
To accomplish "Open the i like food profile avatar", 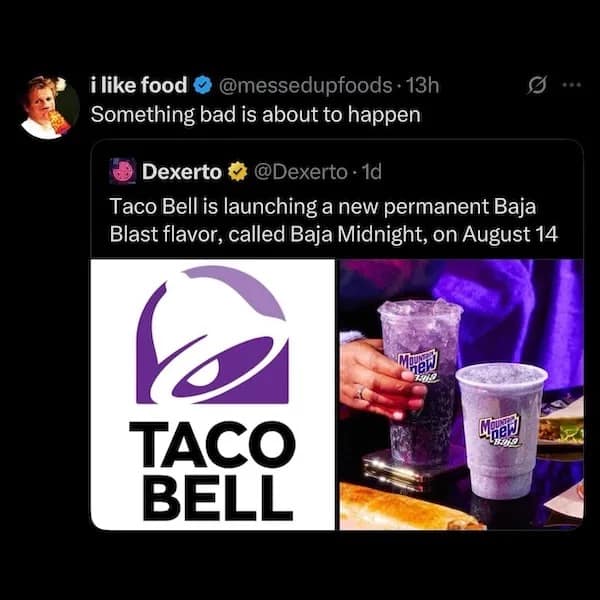I will (x=49, y=108).
